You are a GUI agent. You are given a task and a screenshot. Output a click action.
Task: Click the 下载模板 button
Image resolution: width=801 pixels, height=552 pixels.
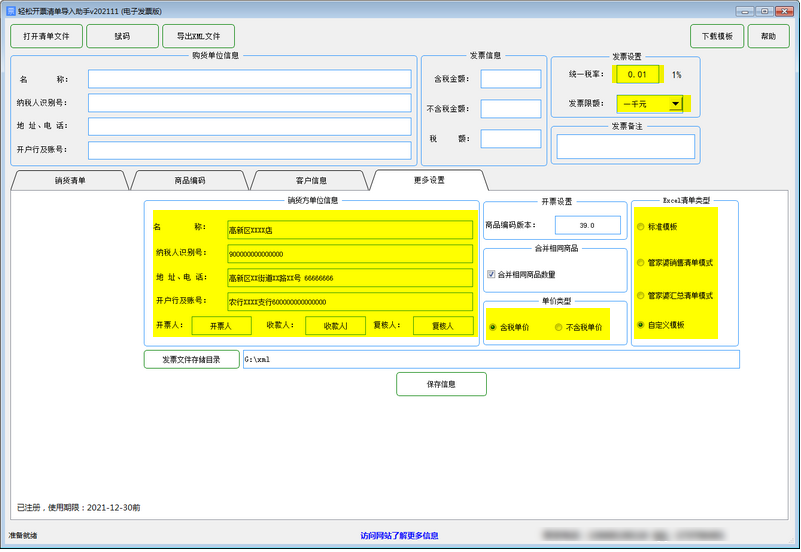[717, 36]
